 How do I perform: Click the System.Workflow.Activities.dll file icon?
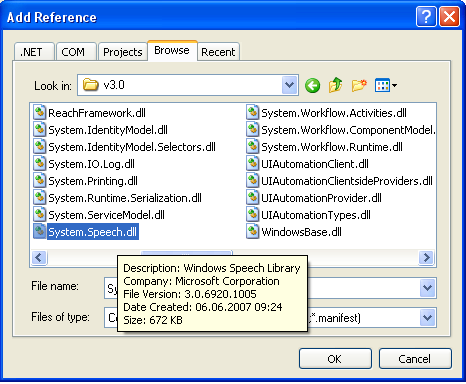coord(252,112)
